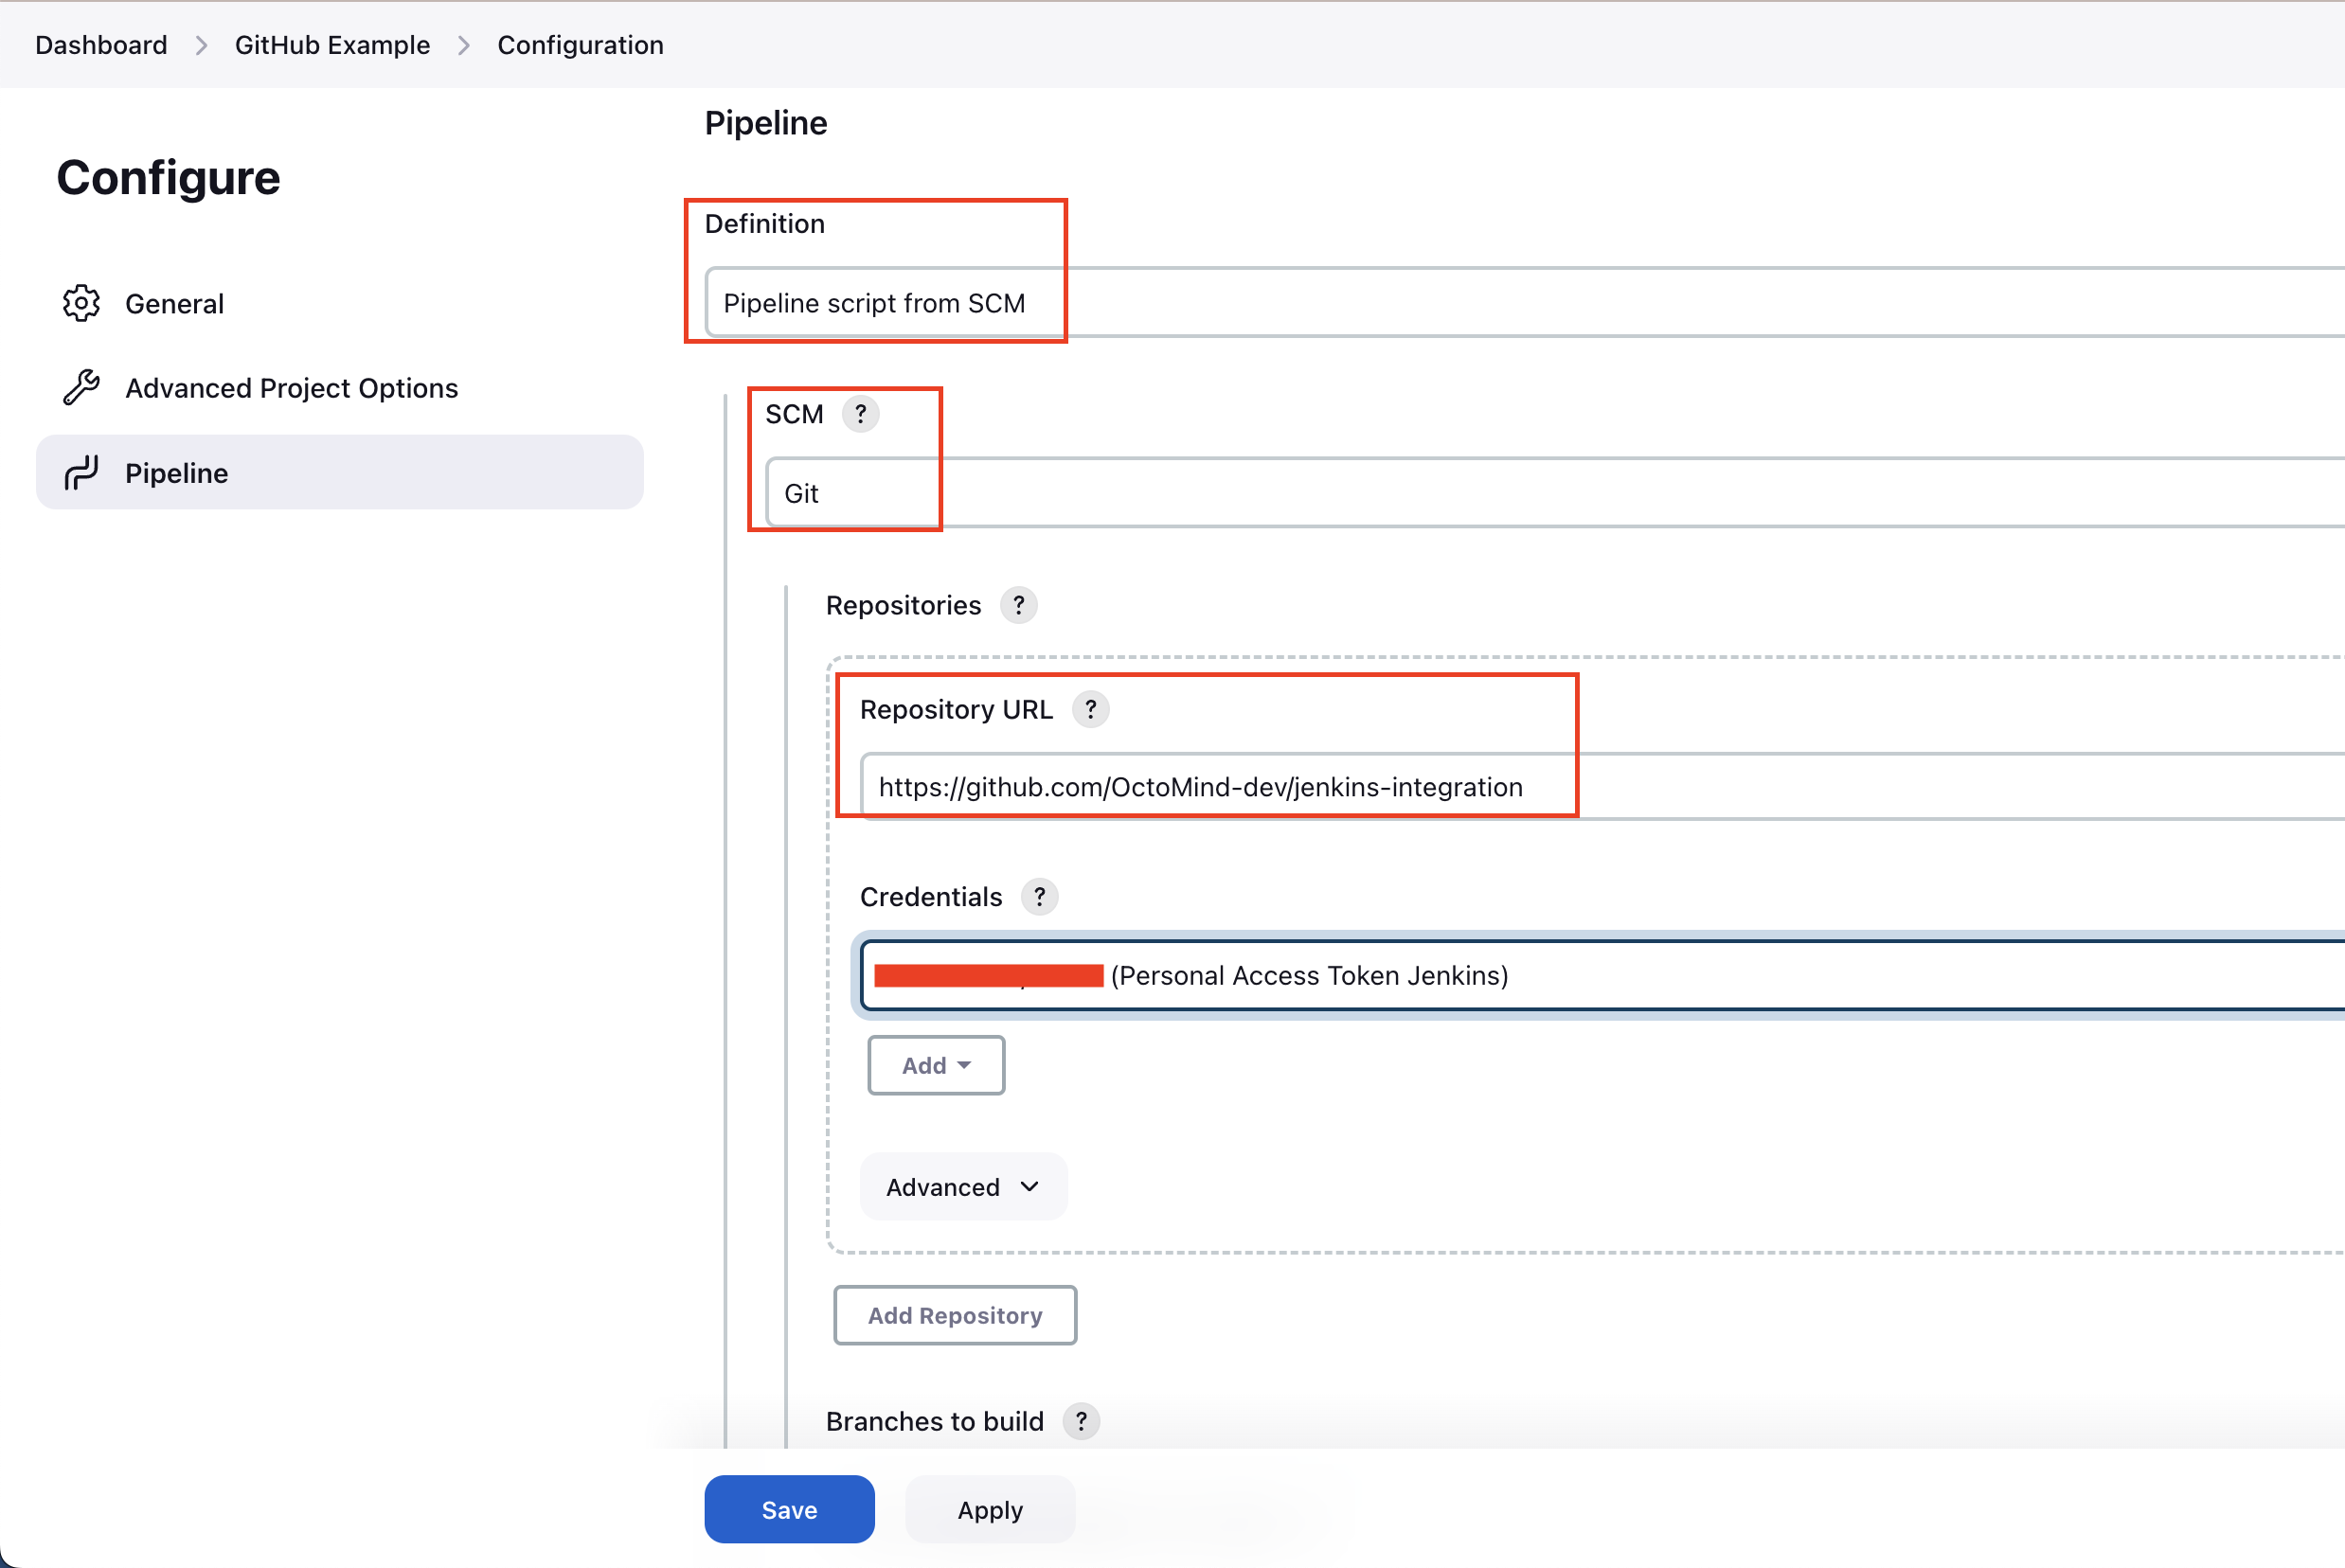Save the pipeline configuration

[789, 1509]
